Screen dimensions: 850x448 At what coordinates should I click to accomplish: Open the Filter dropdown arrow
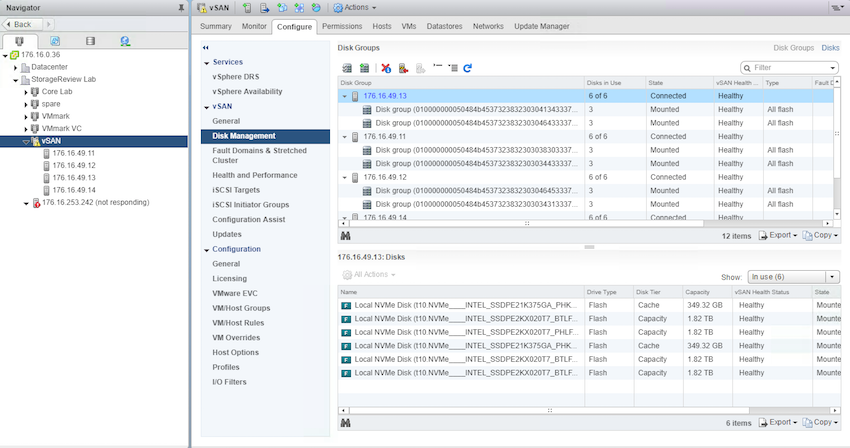coord(832,68)
